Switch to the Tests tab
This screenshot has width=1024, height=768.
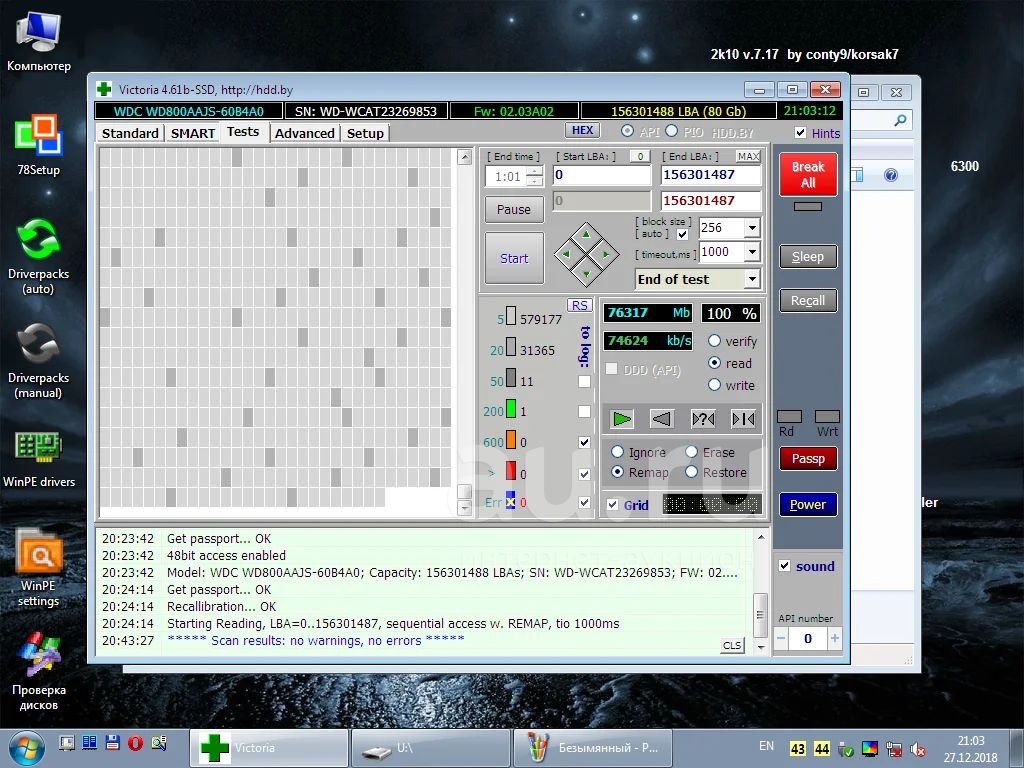243,131
